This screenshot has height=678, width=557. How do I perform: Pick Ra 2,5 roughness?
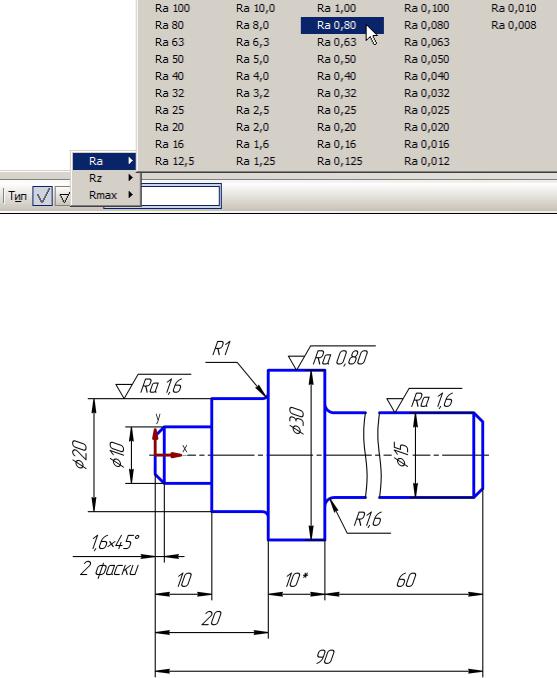(x=253, y=110)
